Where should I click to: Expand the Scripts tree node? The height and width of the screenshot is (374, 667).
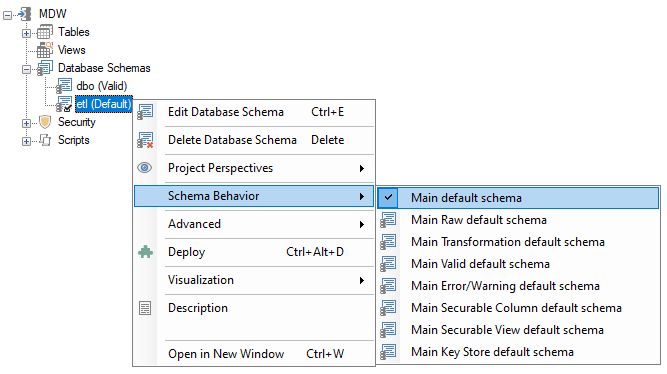point(26,141)
